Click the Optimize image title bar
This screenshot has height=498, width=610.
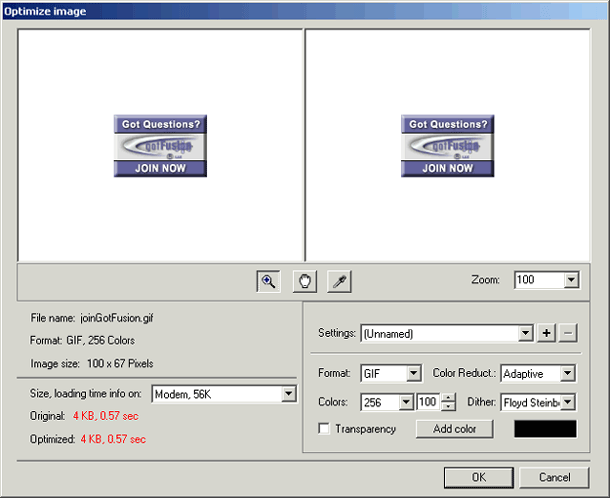305,11
